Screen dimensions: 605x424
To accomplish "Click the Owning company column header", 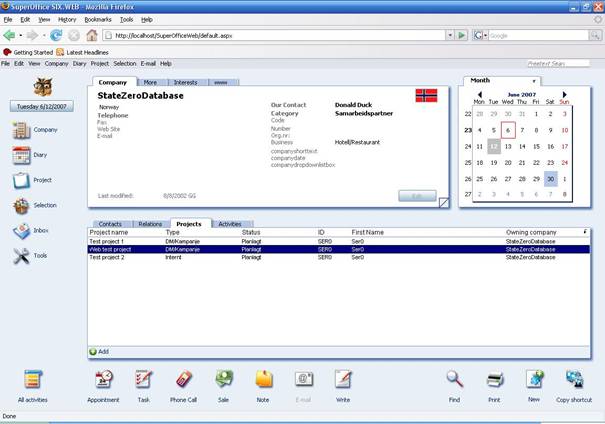I will [x=531, y=232].
